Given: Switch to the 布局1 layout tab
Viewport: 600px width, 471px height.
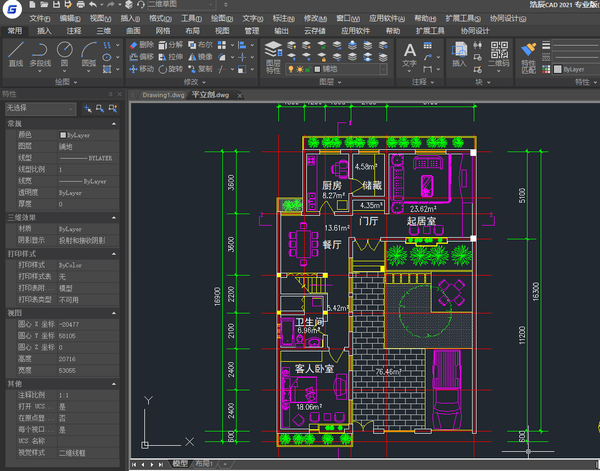Looking at the screenshot, I should pos(203,464).
